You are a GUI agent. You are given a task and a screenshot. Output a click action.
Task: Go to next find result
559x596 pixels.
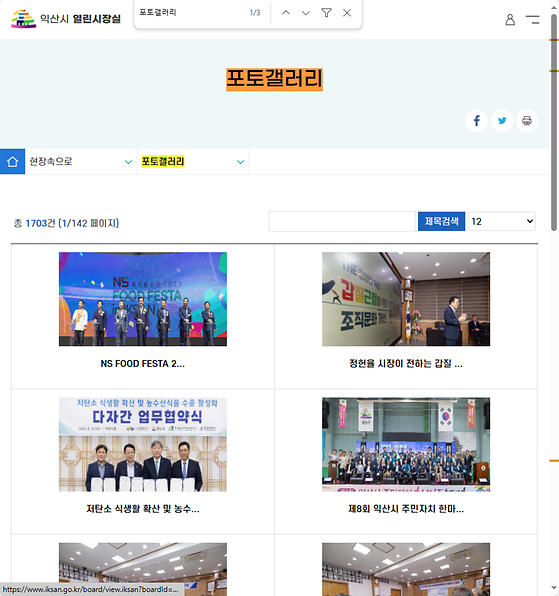(x=306, y=13)
